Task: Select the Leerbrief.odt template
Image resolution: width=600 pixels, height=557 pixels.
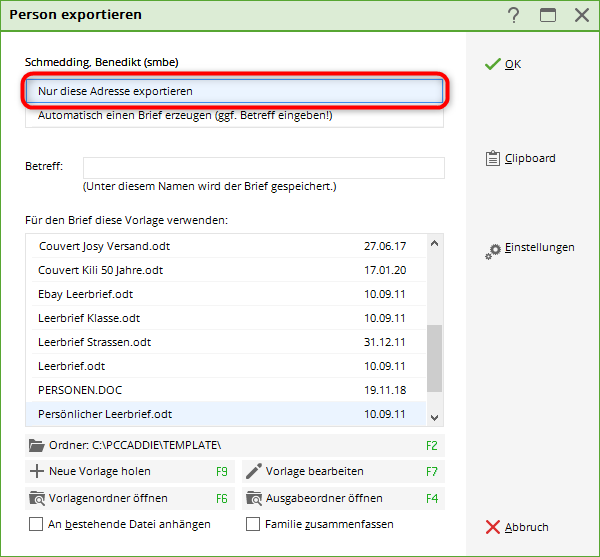Action: (71, 366)
